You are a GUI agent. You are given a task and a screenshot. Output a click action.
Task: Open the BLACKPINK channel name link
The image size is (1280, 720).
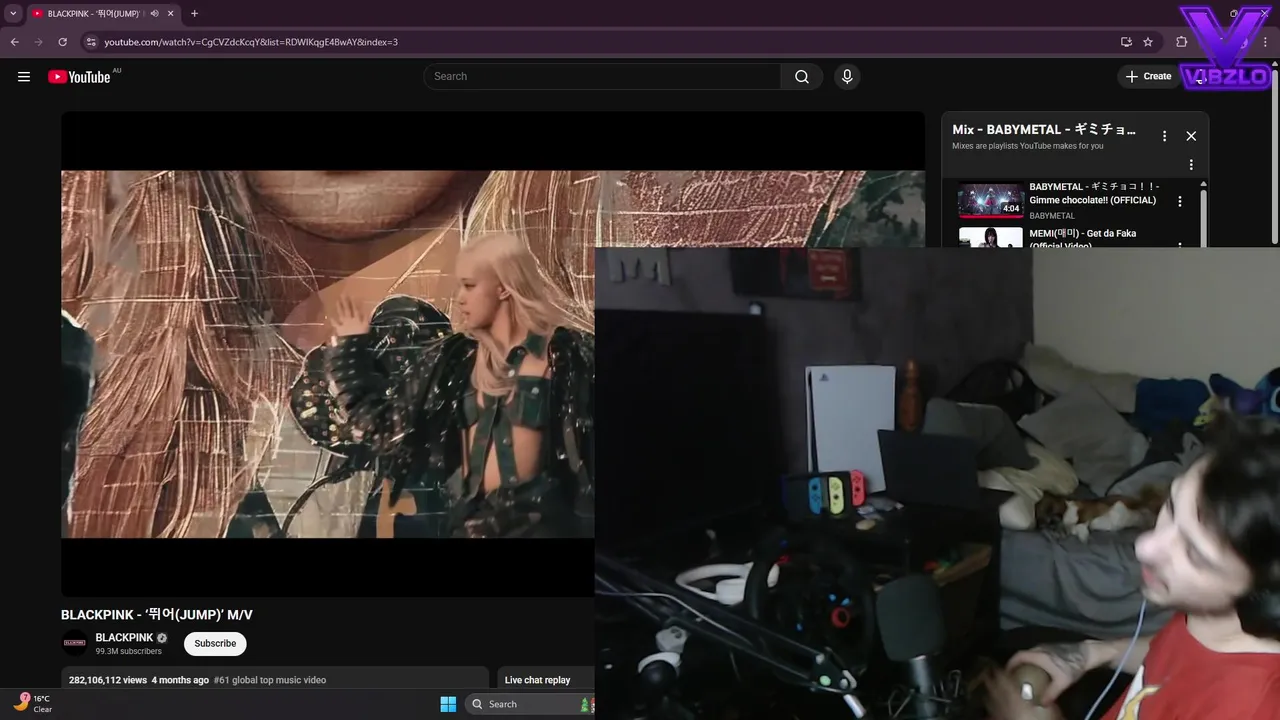[x=124, y=638]
